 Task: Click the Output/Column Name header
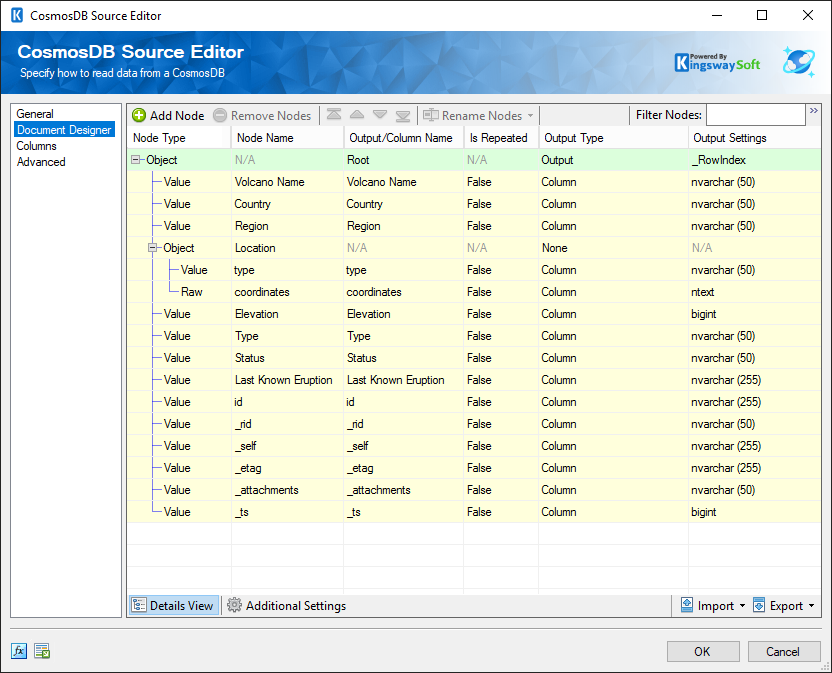click(404, 137)
